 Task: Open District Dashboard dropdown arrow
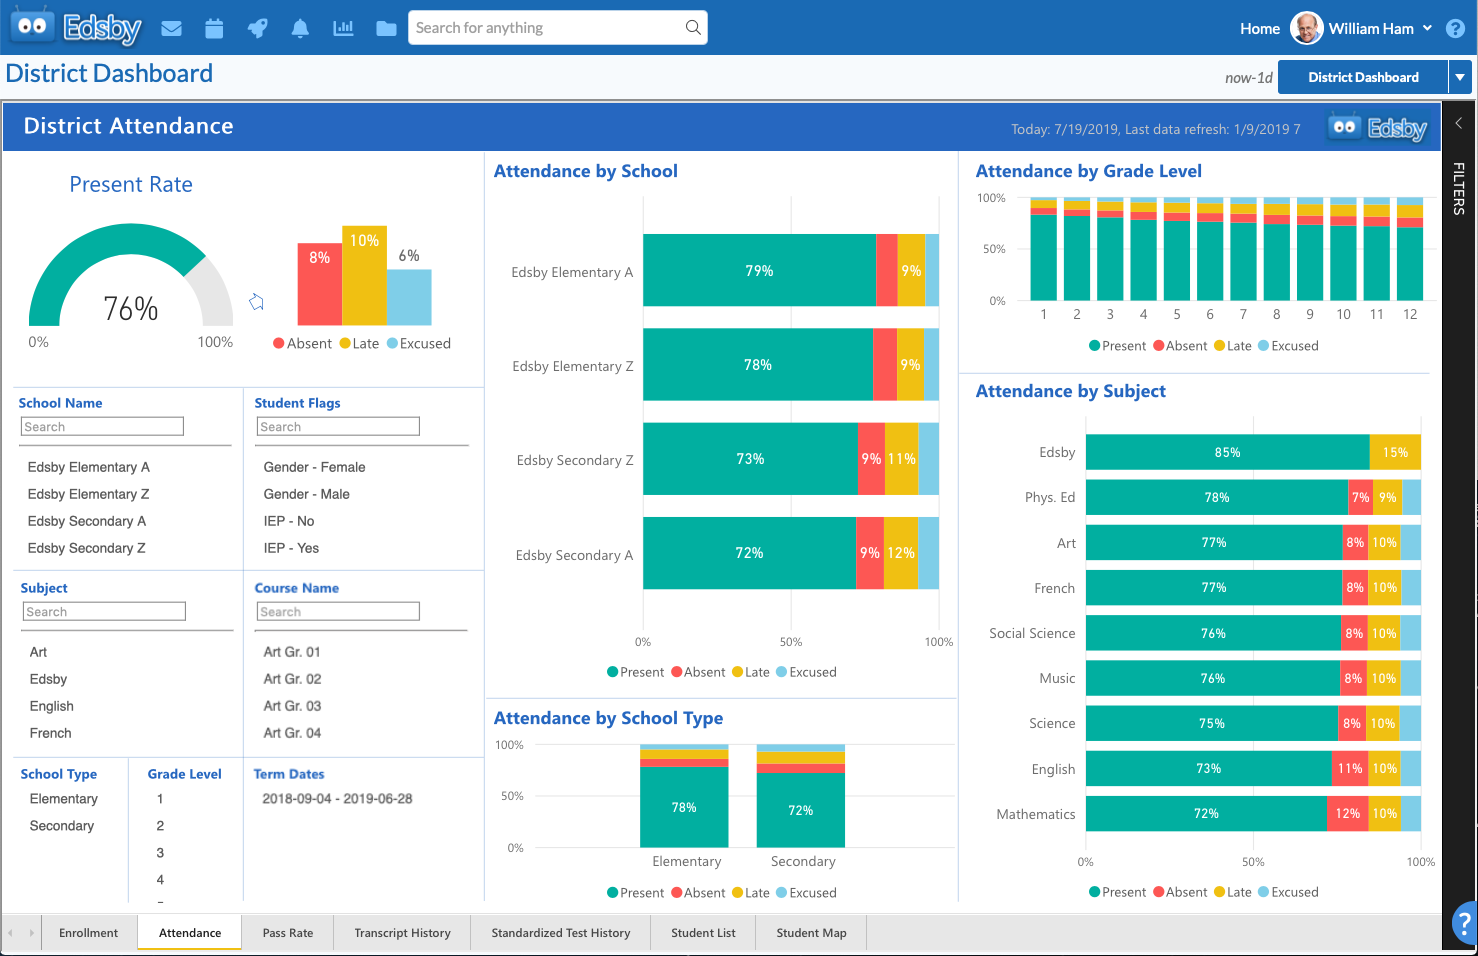(x=1460, y=77)
